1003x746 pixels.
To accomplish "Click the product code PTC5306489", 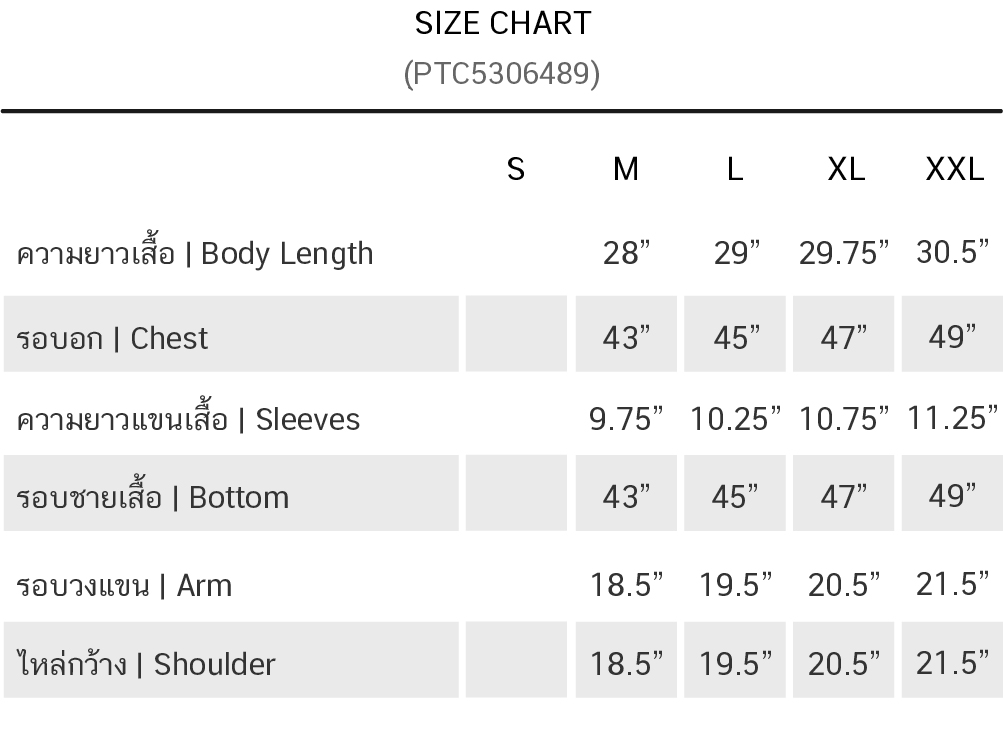I will [502, 74].
